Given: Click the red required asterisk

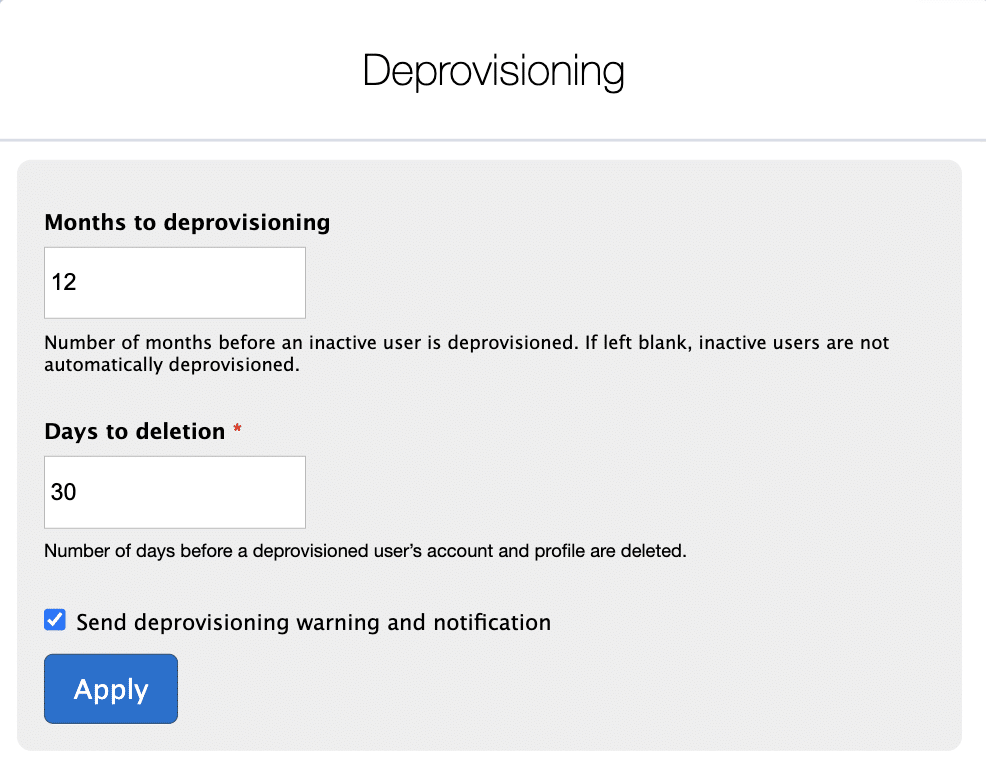Looking at the screenshot, I should click(237, 430).
